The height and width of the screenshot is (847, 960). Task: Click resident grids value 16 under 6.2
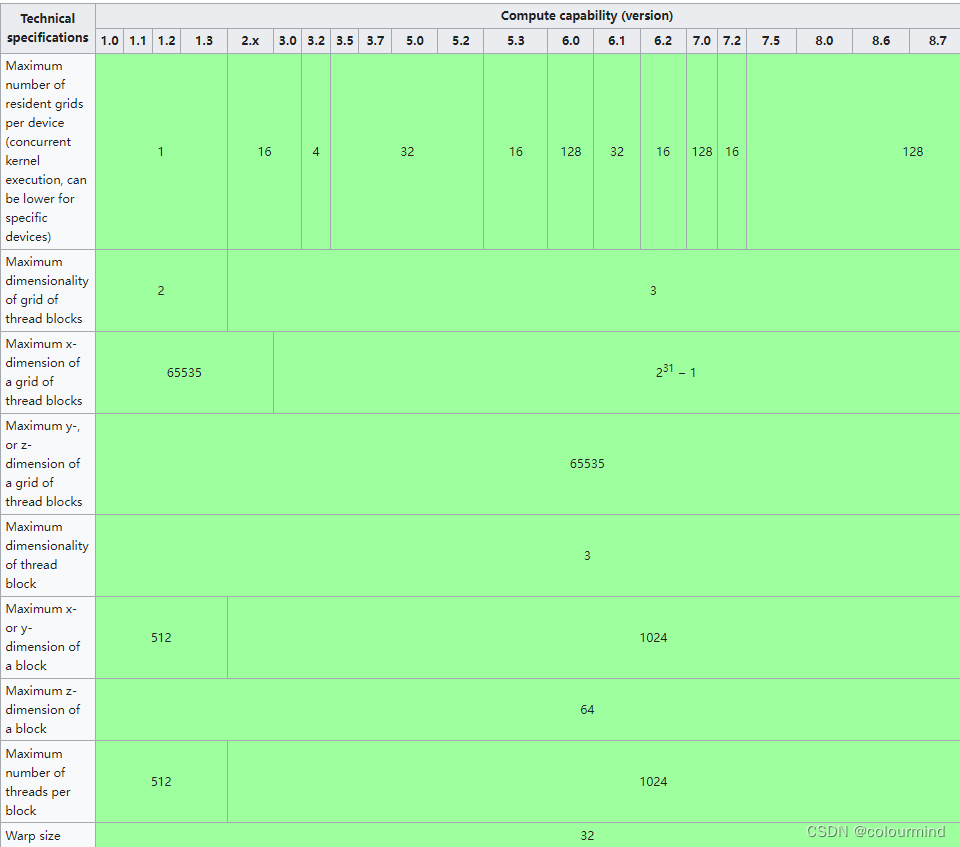click(663, 151)
